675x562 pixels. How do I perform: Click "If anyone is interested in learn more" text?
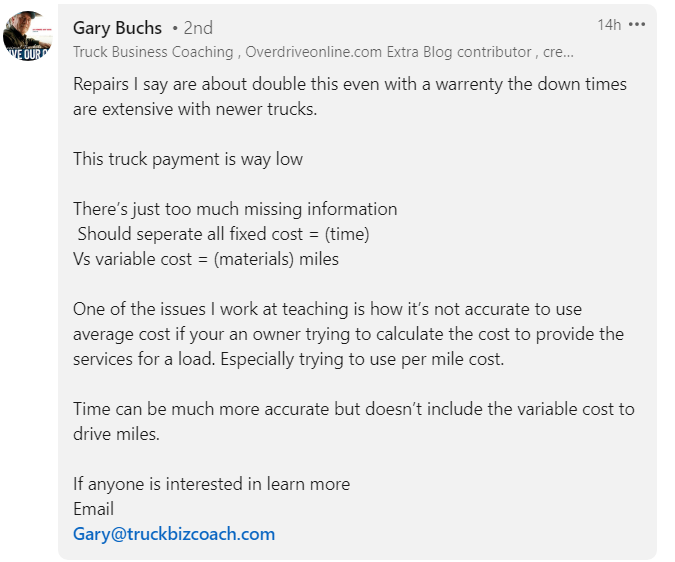coord(211,484)
